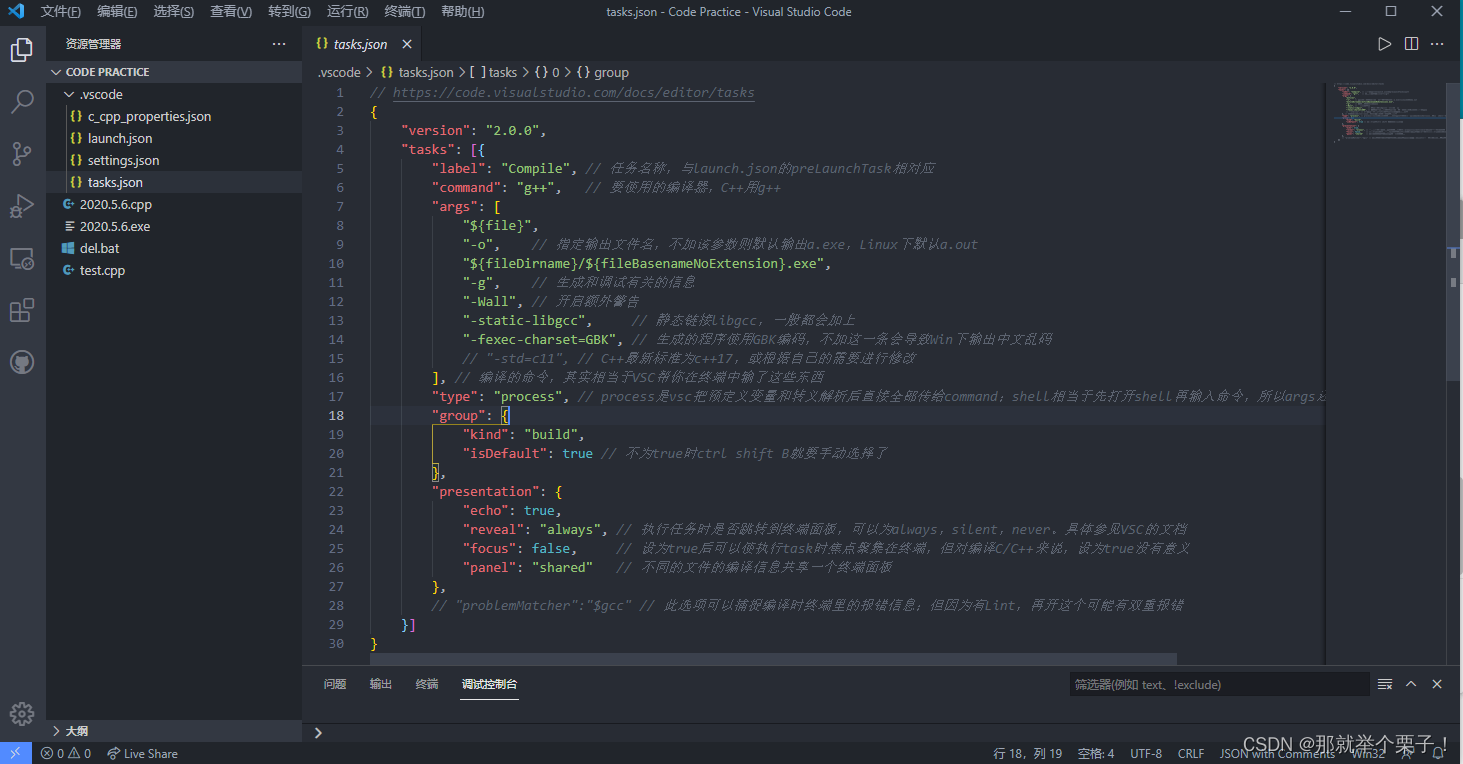Expand the 大纲 outline section
The width and height of the screenshot is (1463, 764).
pyautogui.click(x=174, y=731)
